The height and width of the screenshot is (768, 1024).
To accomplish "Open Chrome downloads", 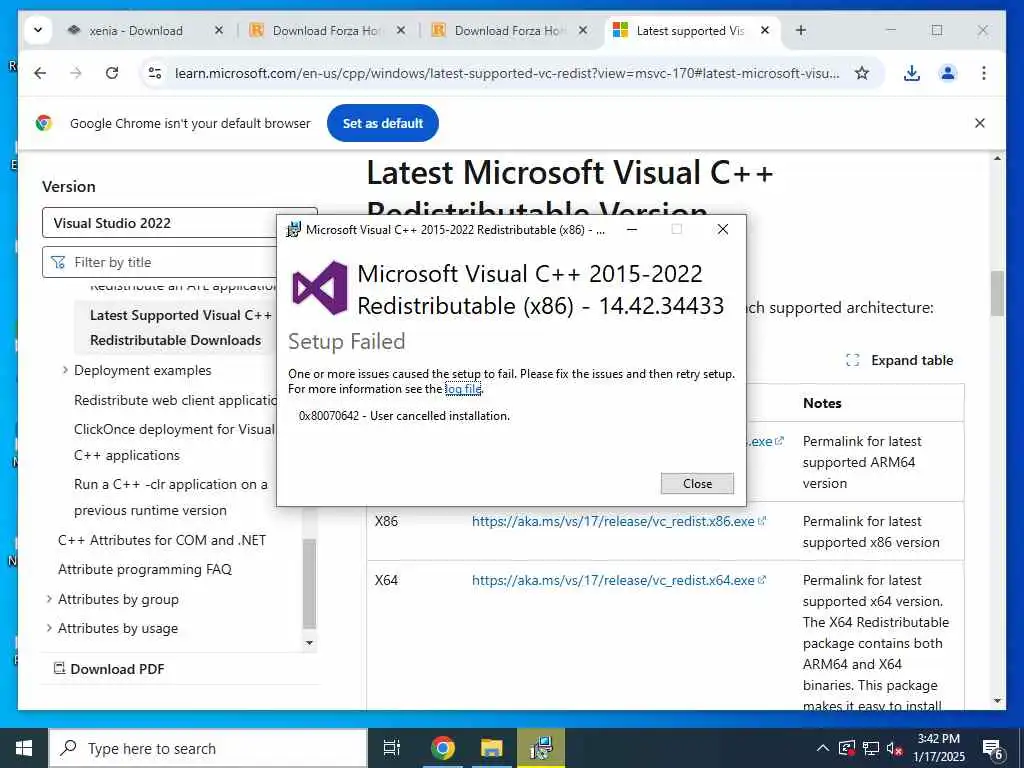I will click(912, 73).
